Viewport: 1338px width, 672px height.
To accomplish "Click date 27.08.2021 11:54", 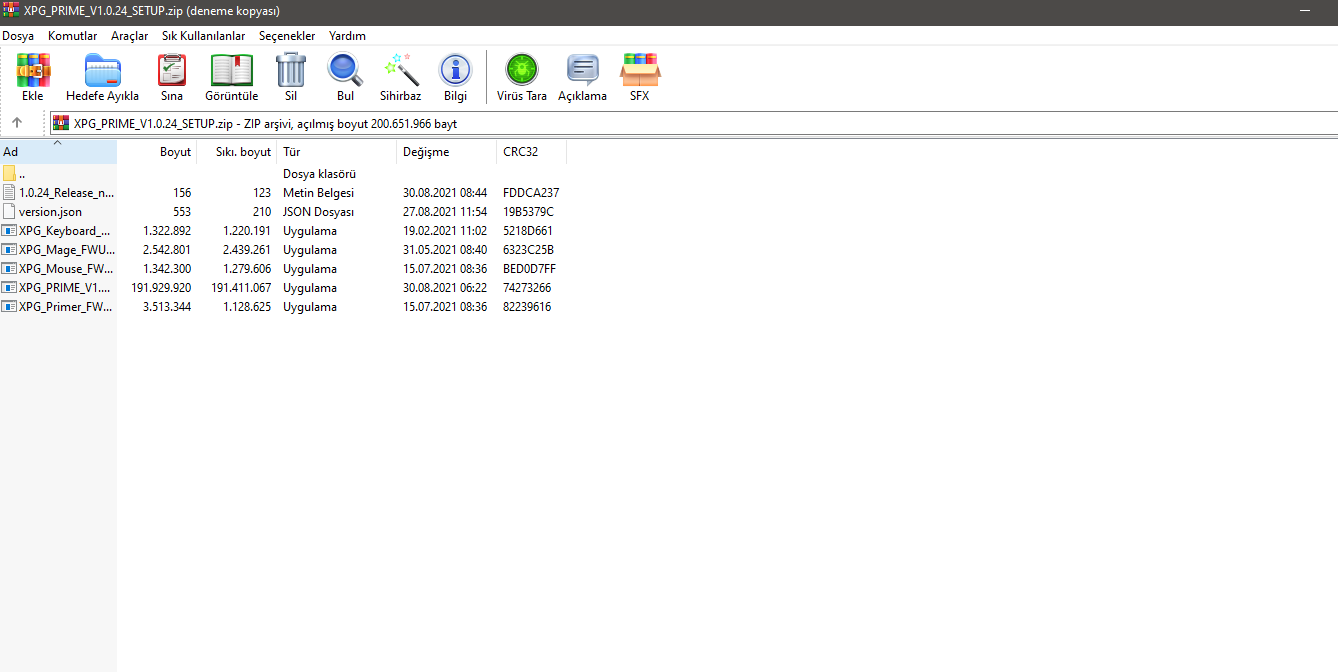I will click(x=445, y=211).
